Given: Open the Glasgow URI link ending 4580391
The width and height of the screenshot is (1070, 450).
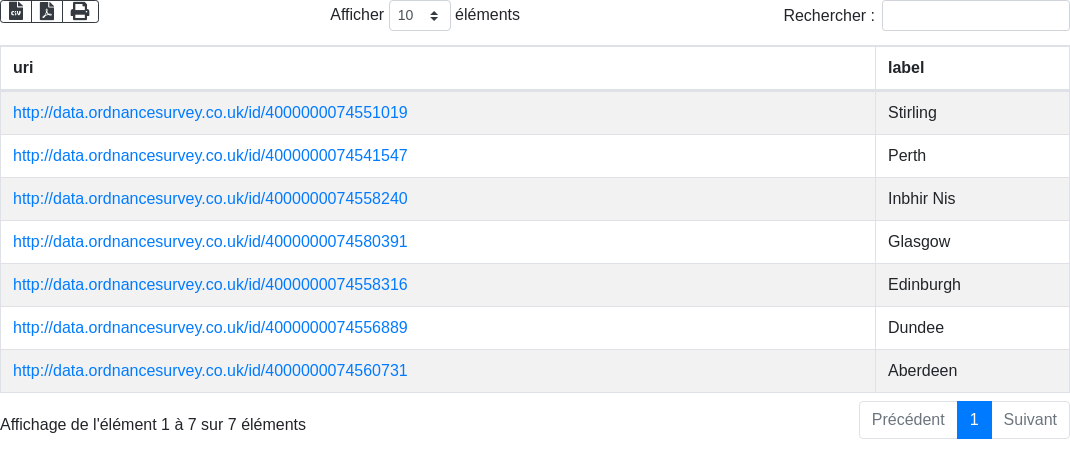Looking at the screenshot, I should click(210, 242).
